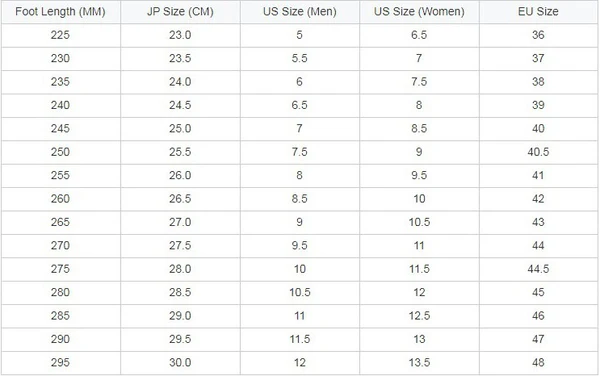Select the EU size 47 cell

(538, 339)
